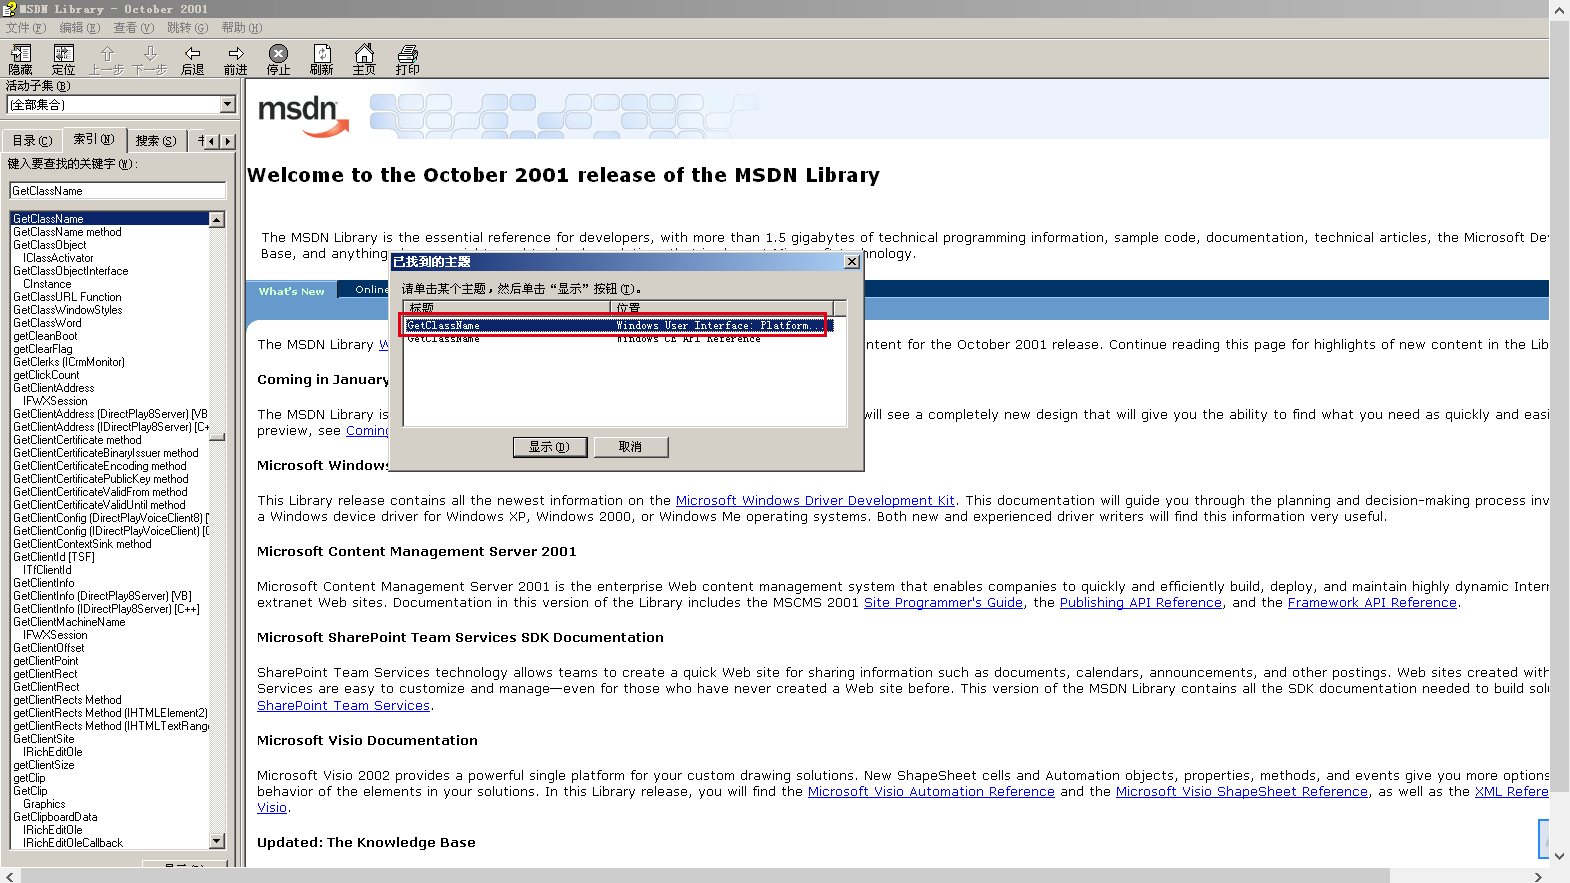This screenshot has width=1570, height=883.
Task: Expand the 活动子集 (全部集合) dropdown
Action: pyautogui.click(x=228, y=104)
